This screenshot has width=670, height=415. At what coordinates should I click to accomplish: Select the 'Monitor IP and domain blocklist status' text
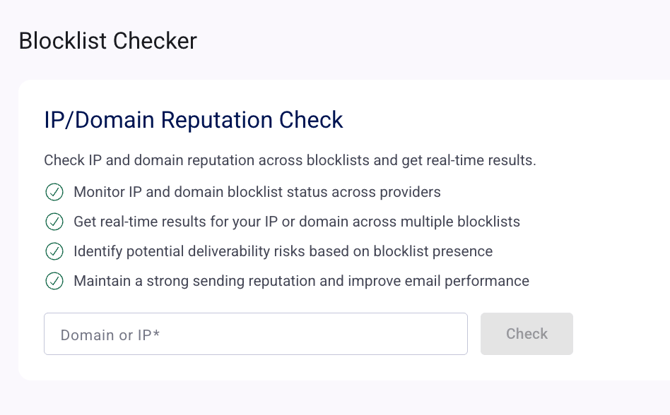(x=257, y=192)
